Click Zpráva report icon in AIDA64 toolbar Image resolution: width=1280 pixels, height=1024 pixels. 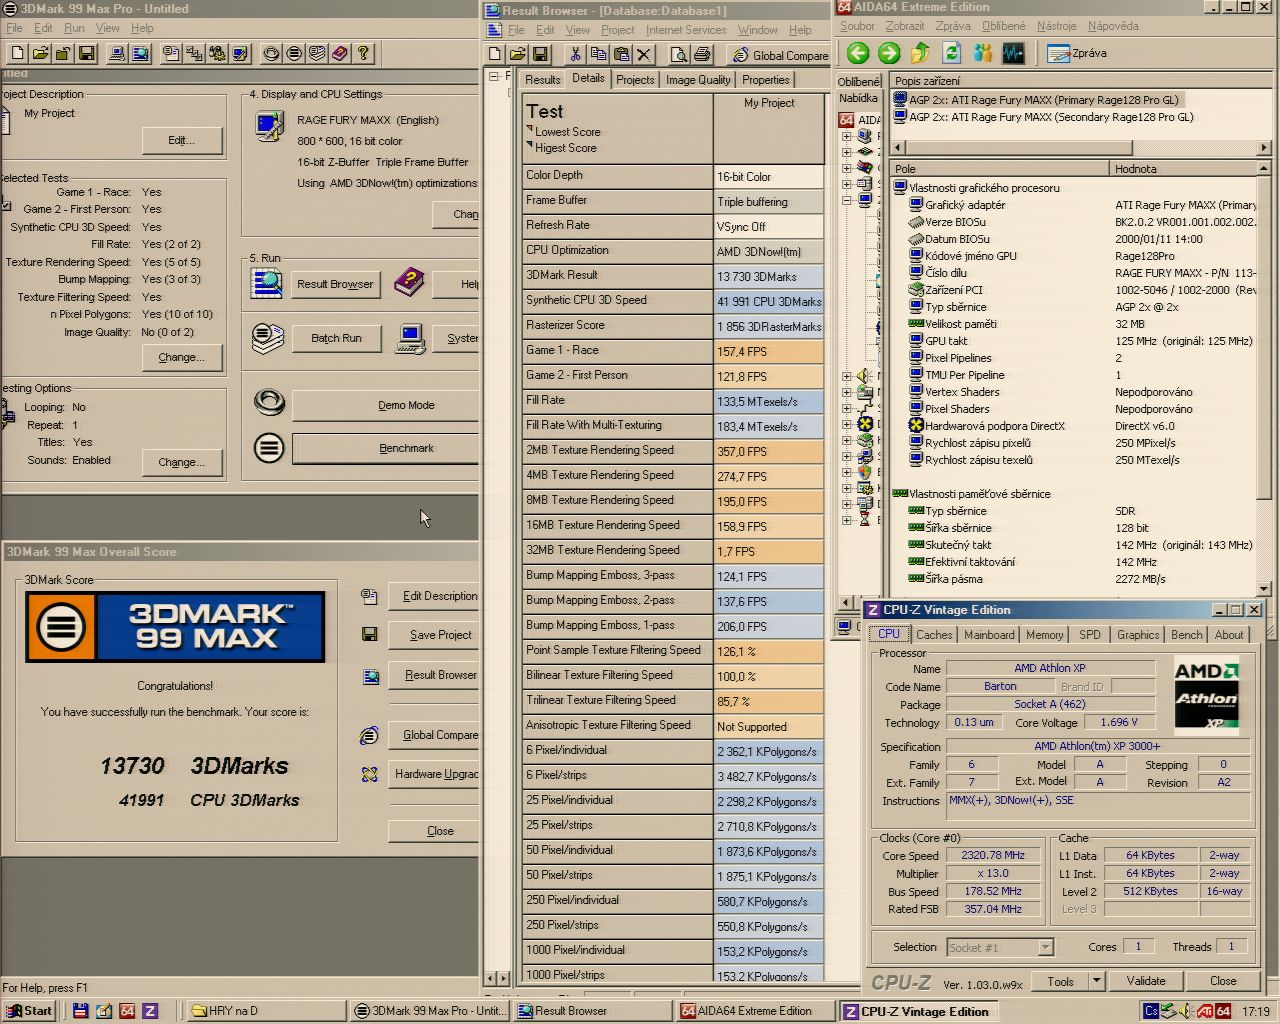tap(1076, 53)
